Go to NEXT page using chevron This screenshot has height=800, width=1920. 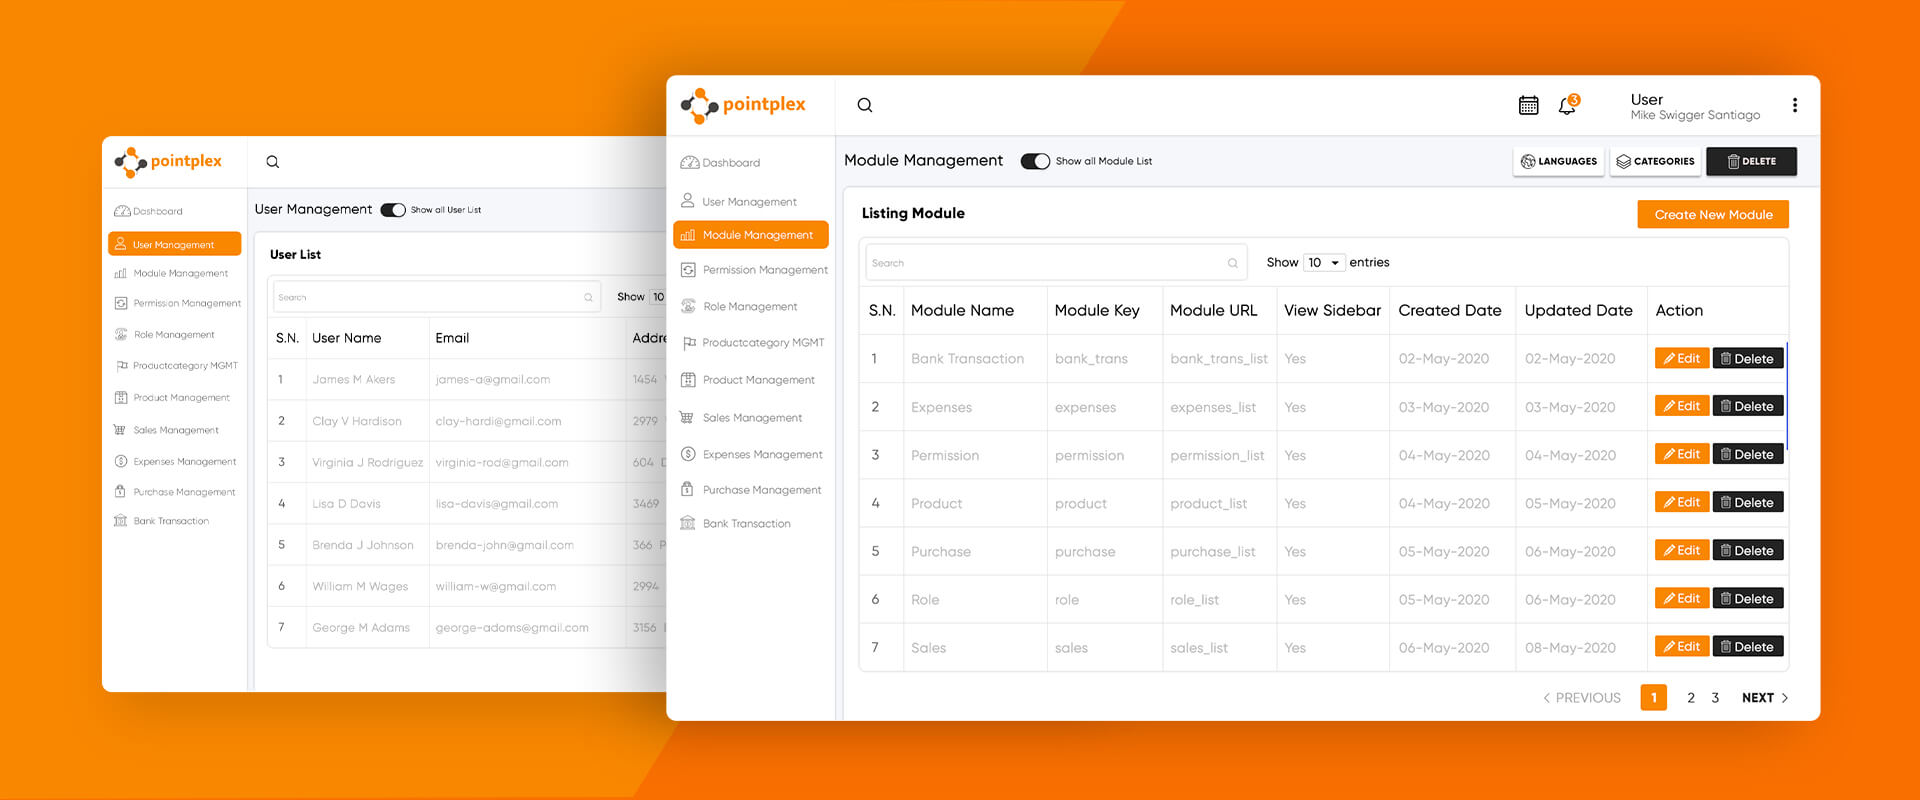coord(1785,698)
